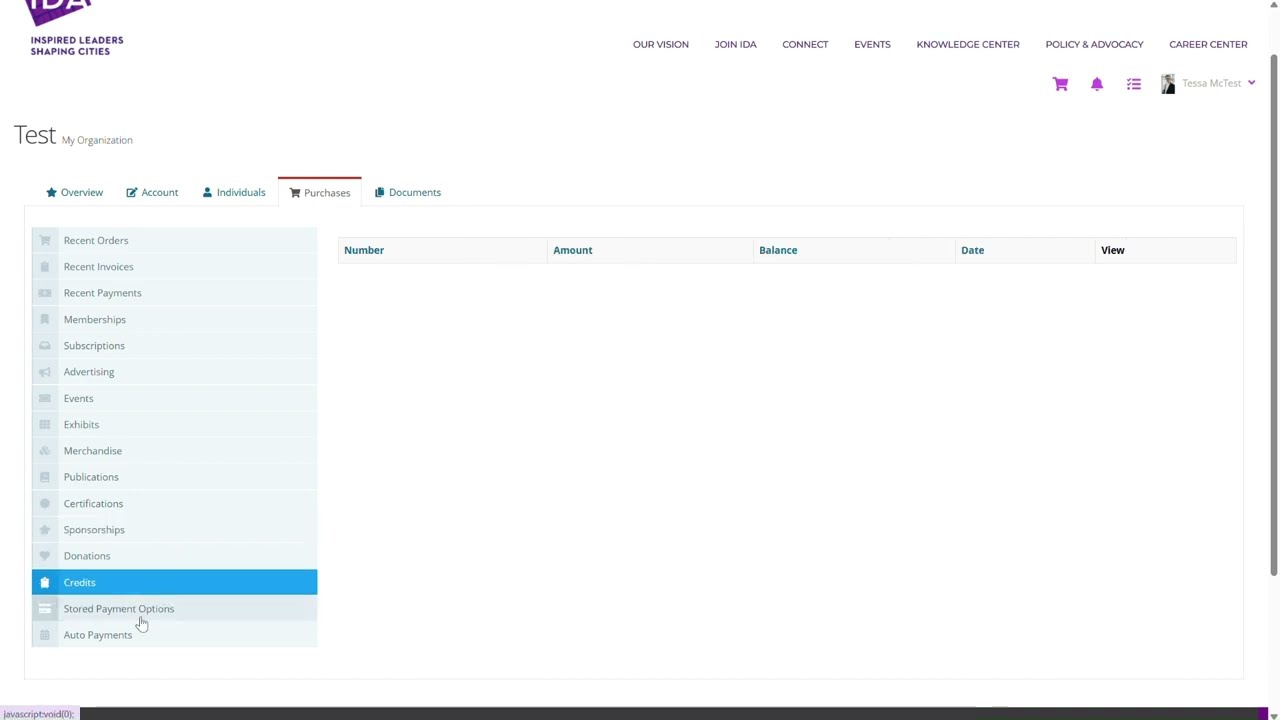The image size is (1280, 720).
Task: Click the Tessa McTest user name
Action: click(1211, 83)
